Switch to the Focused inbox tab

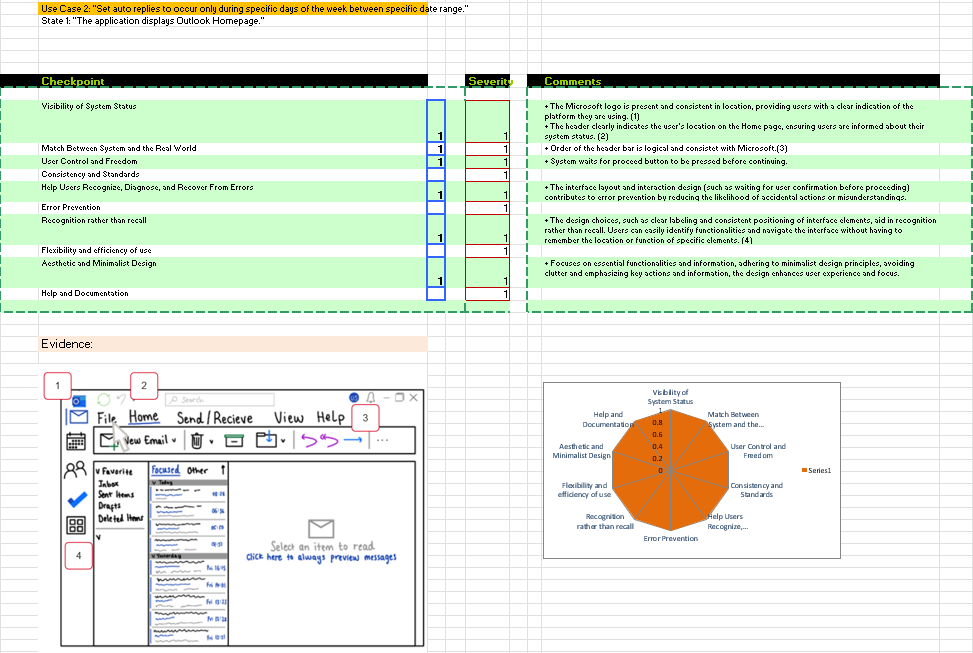tap(166, 470)
